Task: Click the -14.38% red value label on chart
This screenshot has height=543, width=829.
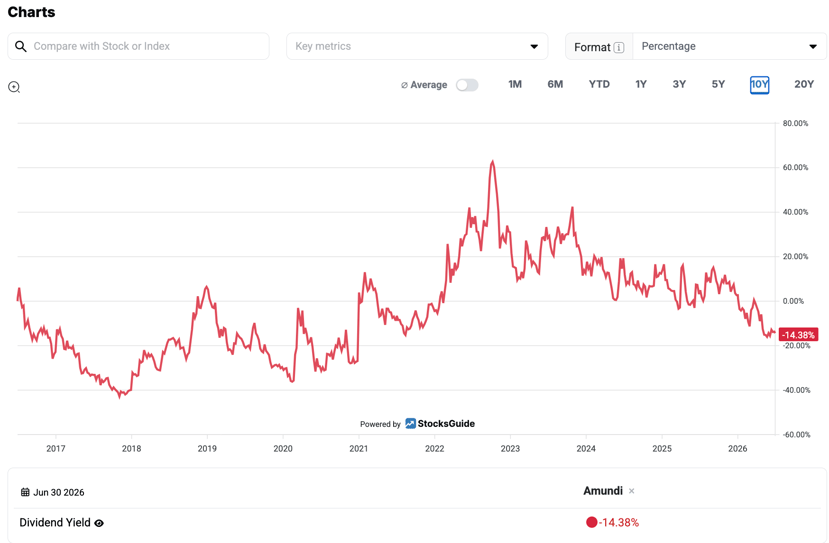Action: tap(798, 335)
